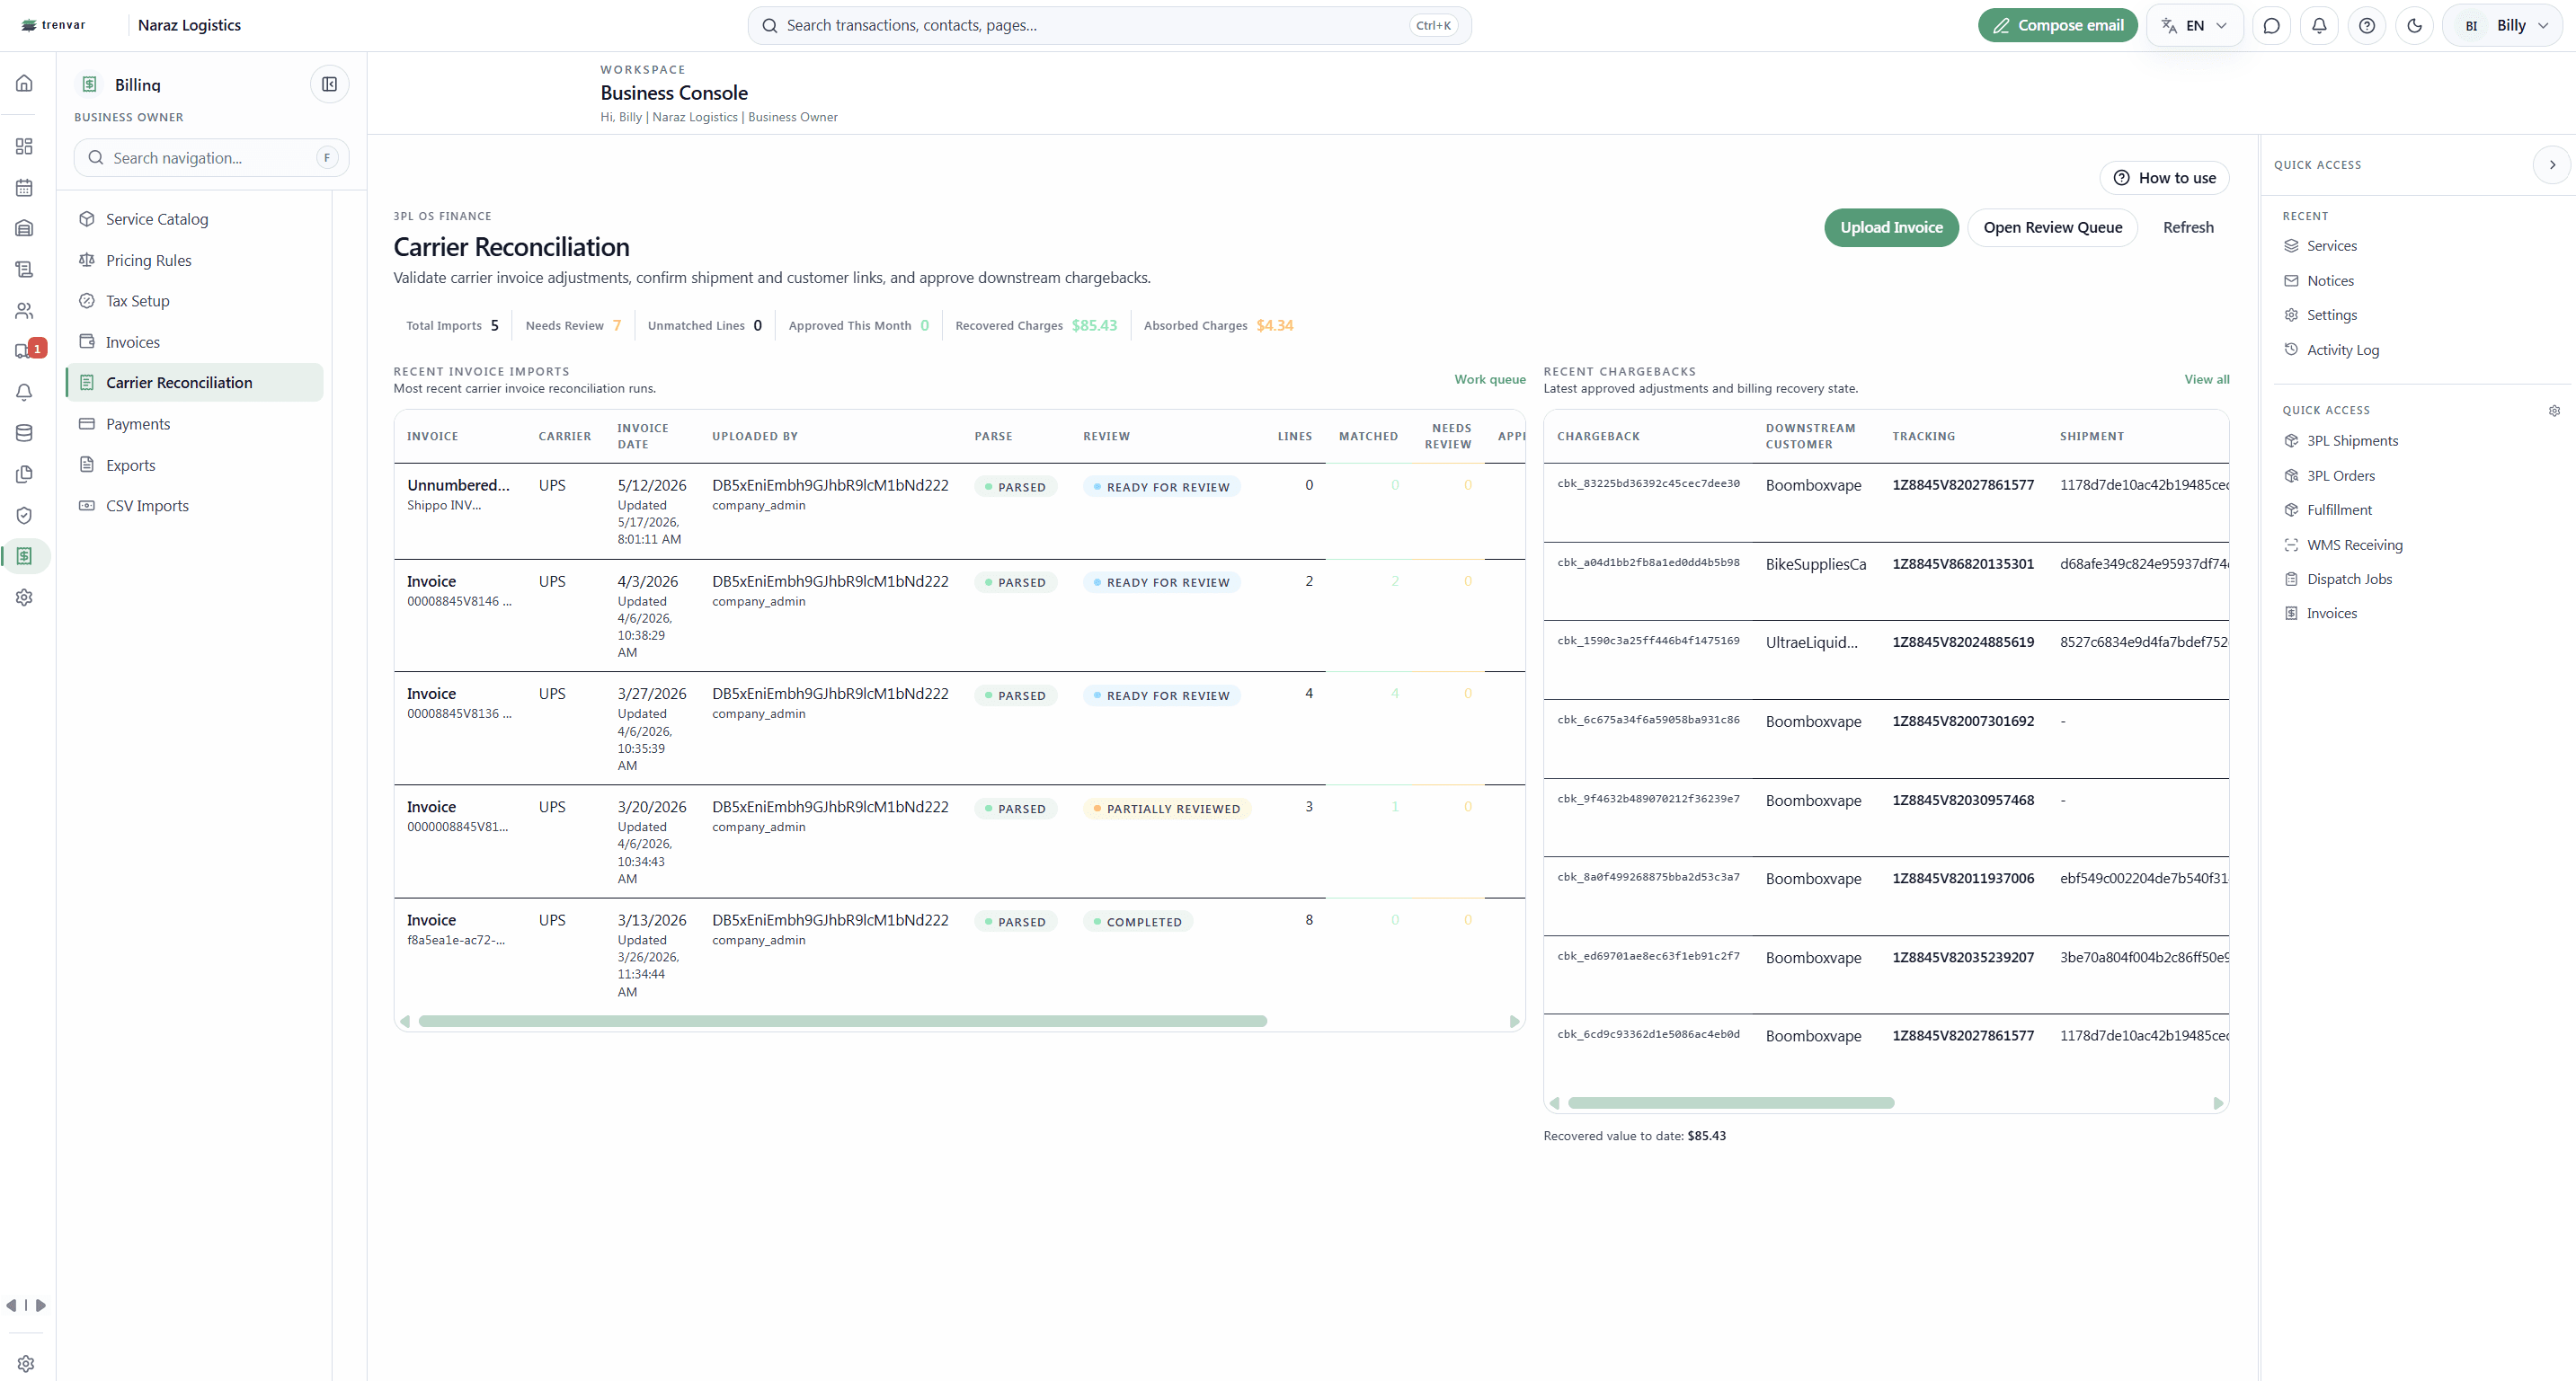The height and width of the screenshot is (1381, 2576).
Task: Open the chat messages icon in header
Action: (x=2271, y=26)
